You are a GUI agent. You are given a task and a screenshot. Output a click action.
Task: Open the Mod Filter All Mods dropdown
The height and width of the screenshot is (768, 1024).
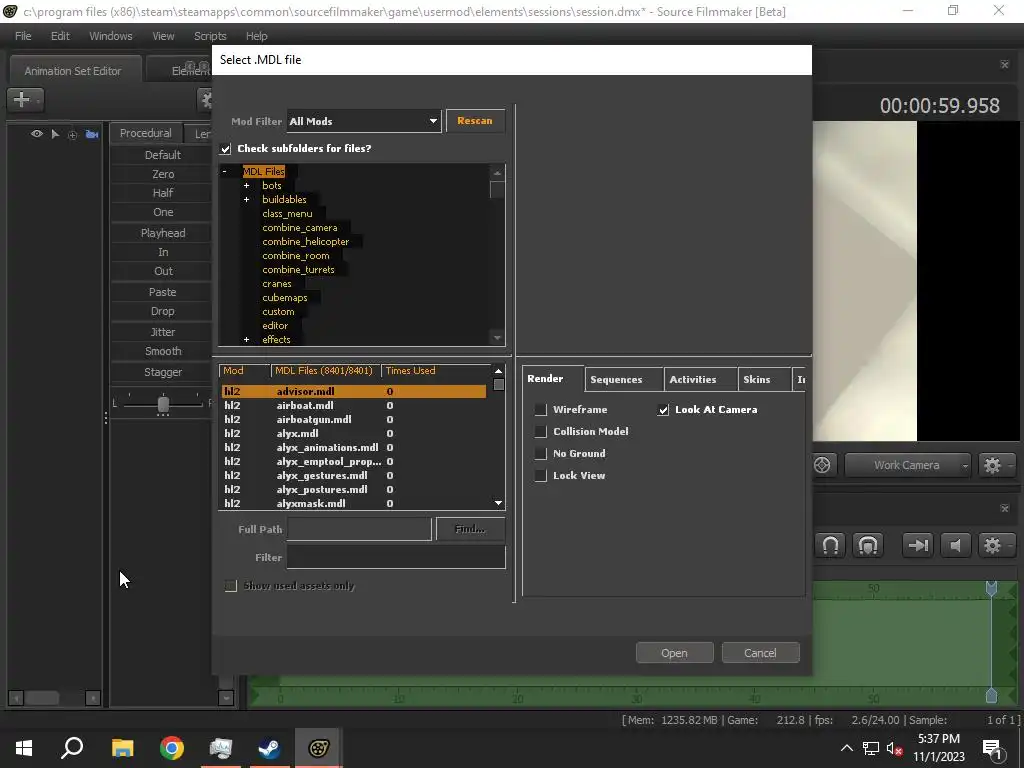pos(364,121)
